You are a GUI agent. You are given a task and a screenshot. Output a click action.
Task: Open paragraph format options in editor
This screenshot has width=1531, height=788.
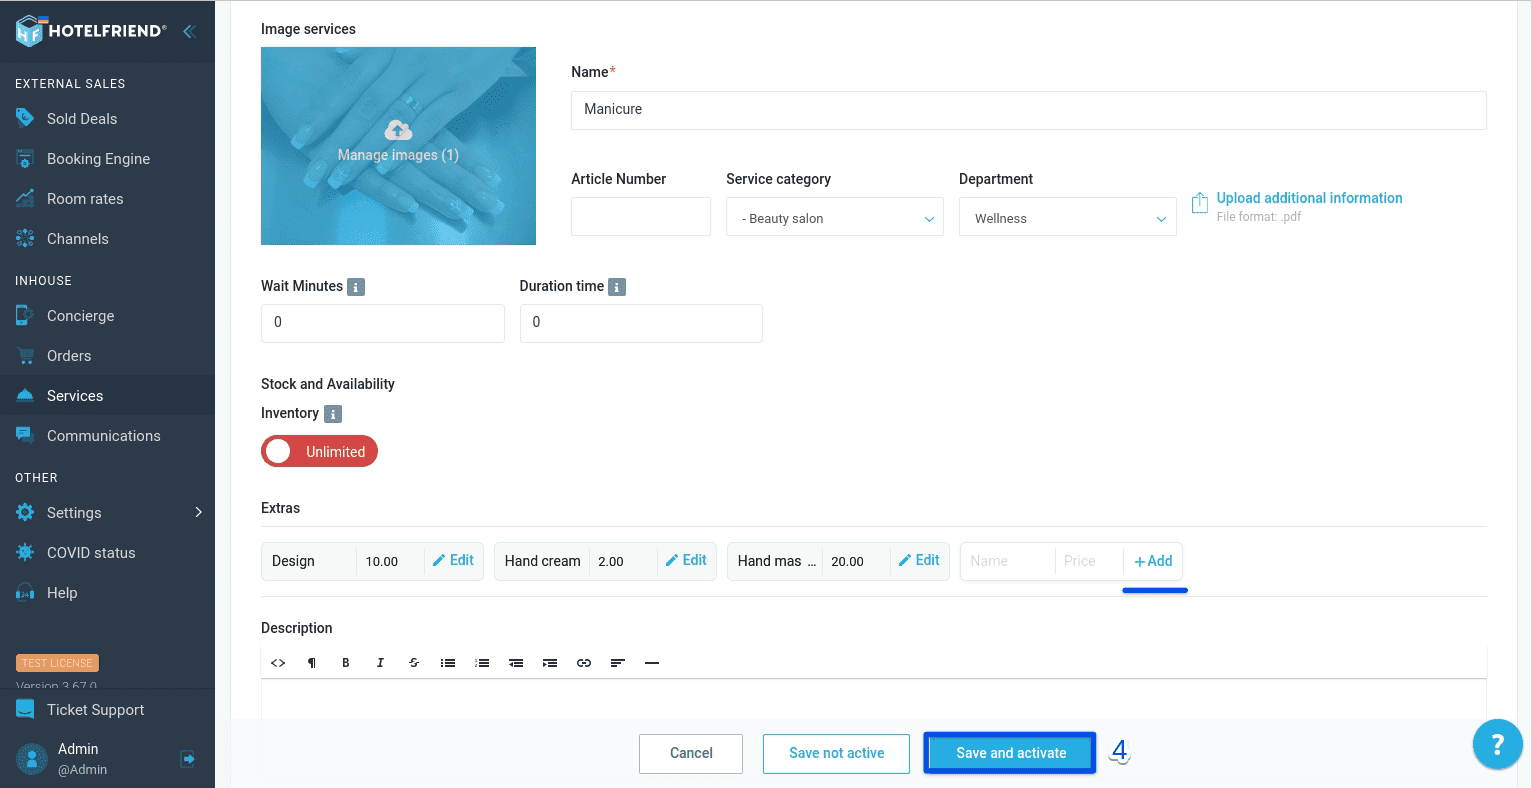tap(312, 663)
